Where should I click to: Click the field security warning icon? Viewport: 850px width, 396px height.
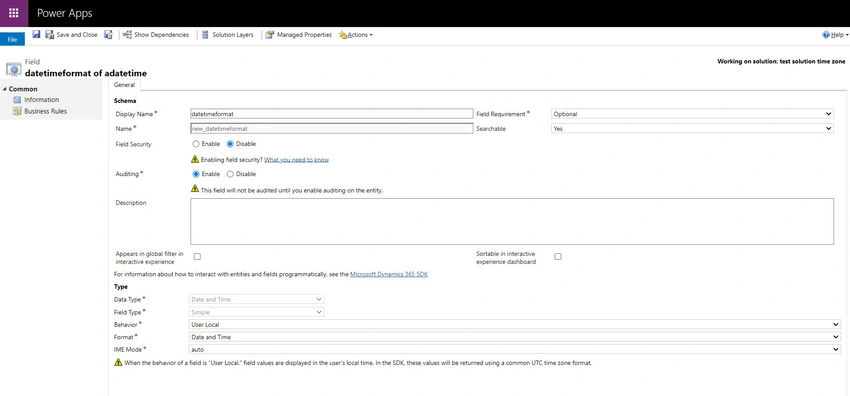195,159
